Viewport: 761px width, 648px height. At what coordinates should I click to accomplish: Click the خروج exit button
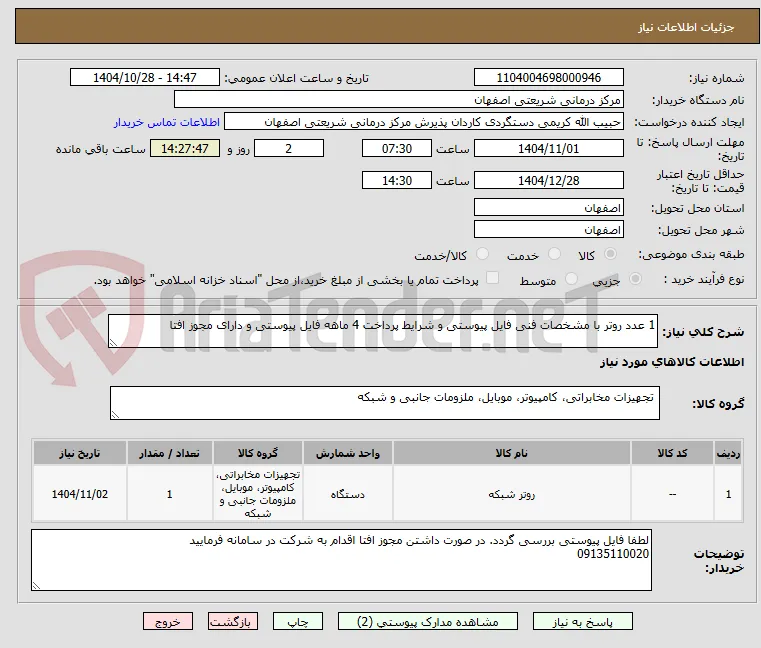click(168, 621)
